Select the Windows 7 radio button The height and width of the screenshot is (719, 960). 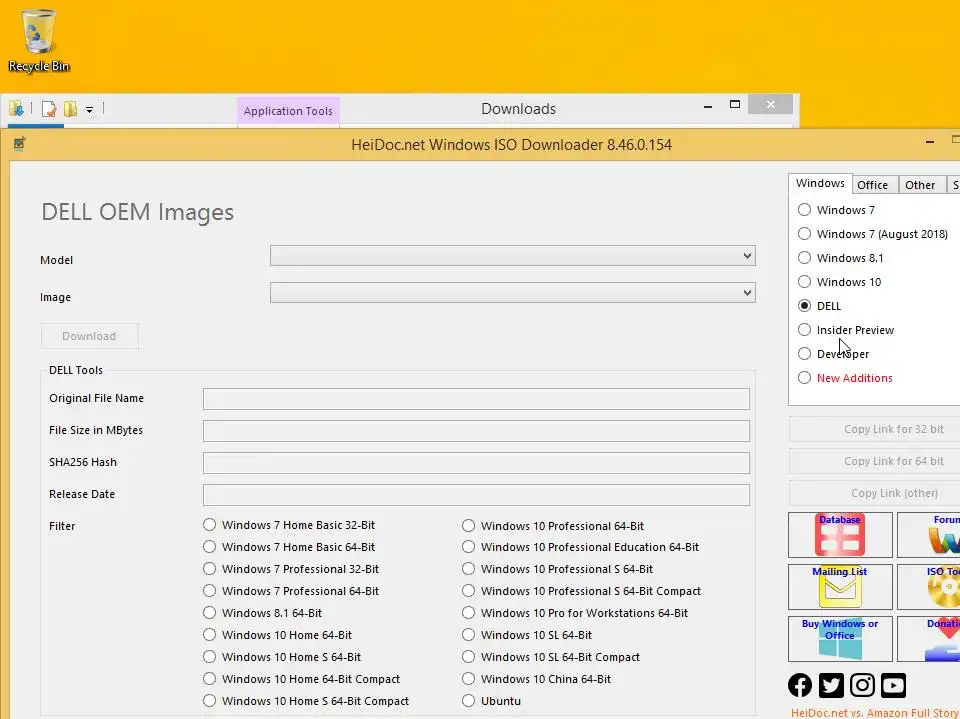804,210
